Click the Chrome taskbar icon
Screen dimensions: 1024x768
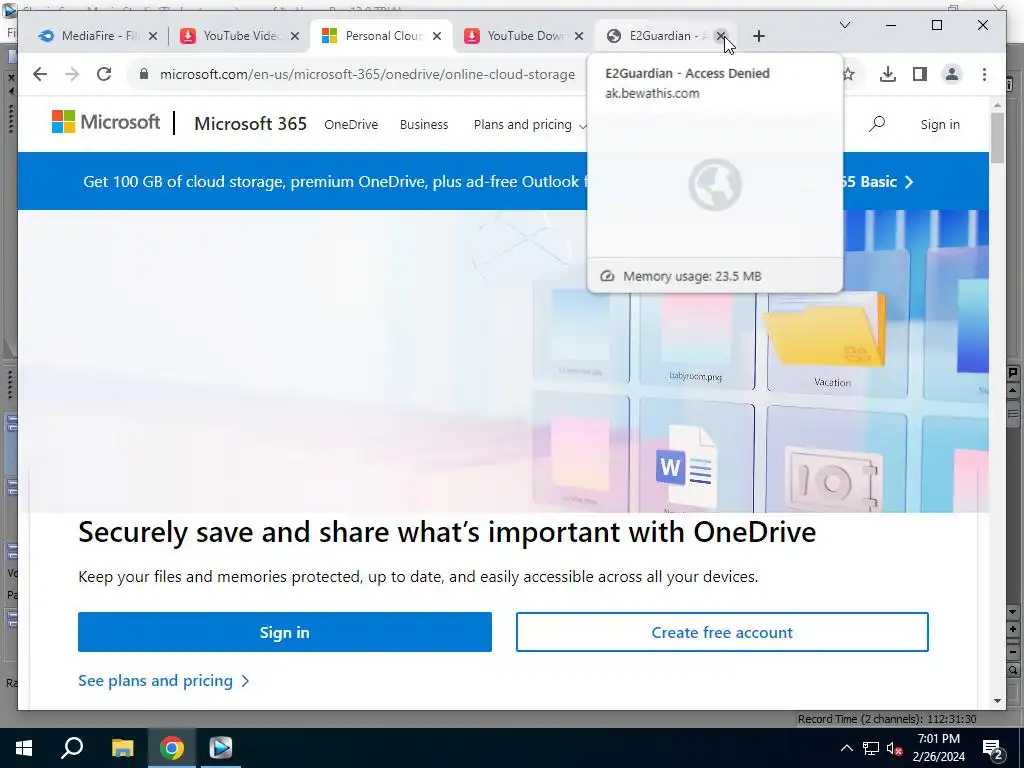[172, 748]
